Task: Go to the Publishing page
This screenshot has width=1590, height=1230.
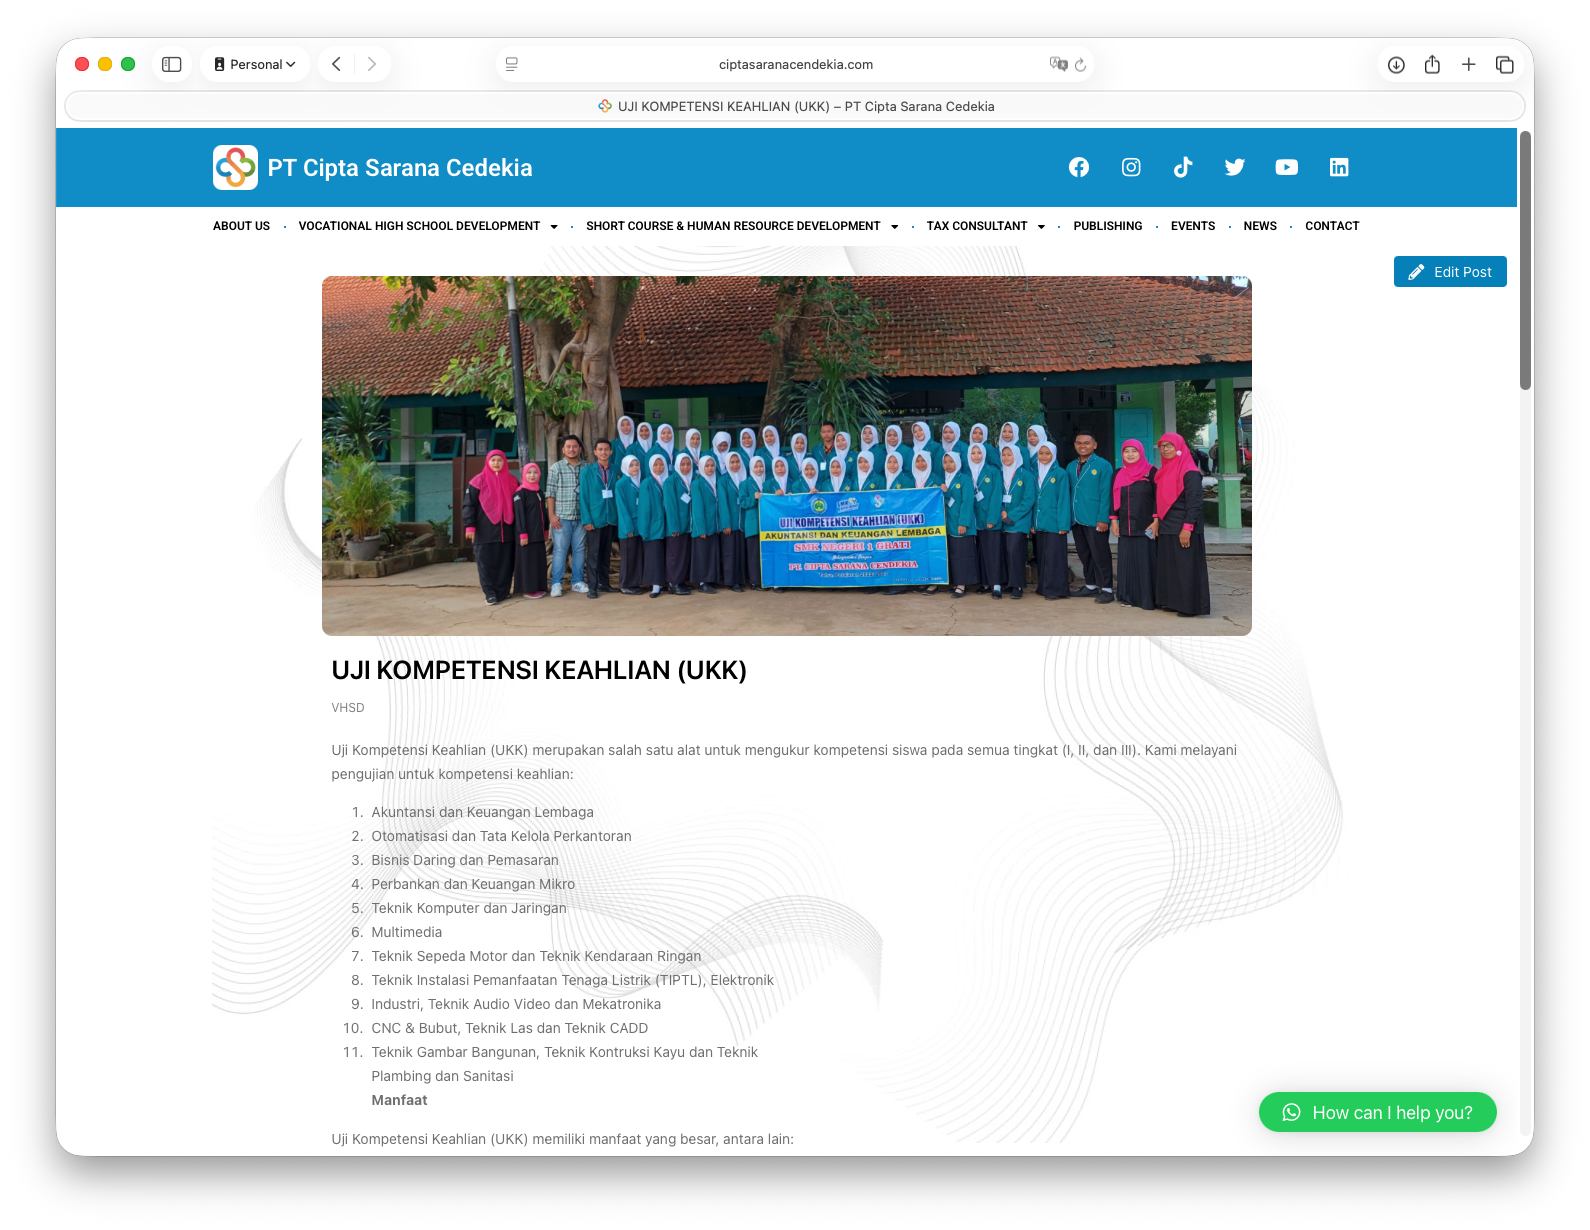Action: pyautogui.click(x=1108, y=226)
